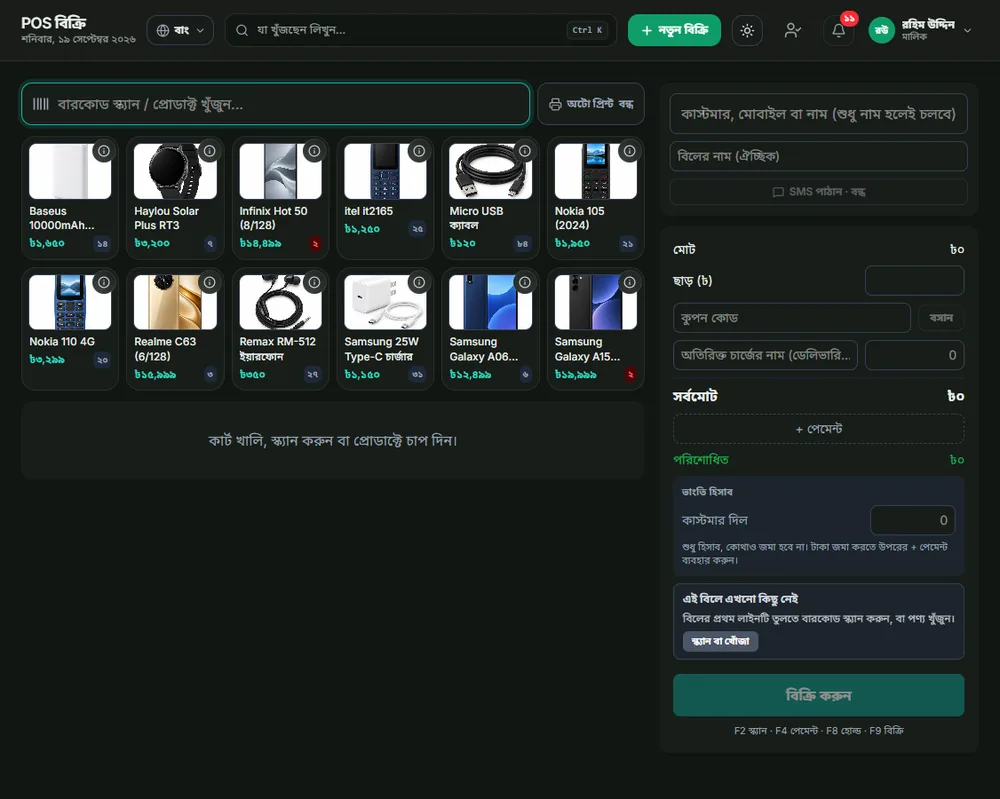Add Baseus 10000mAh thumbnail to cart
Viewport: 1000px width, 799px height.
click(x=70, y=171)
